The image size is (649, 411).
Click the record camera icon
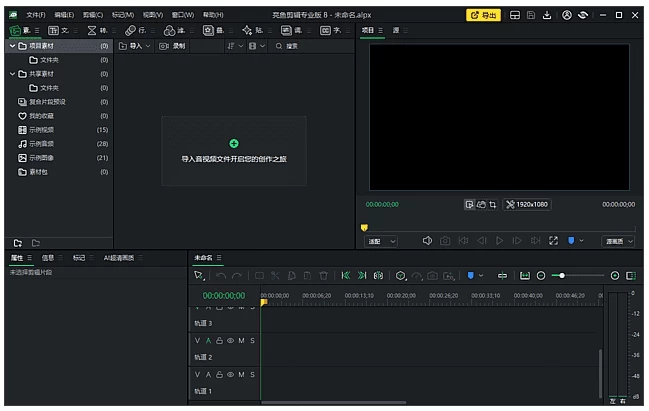tap(164, 46)
